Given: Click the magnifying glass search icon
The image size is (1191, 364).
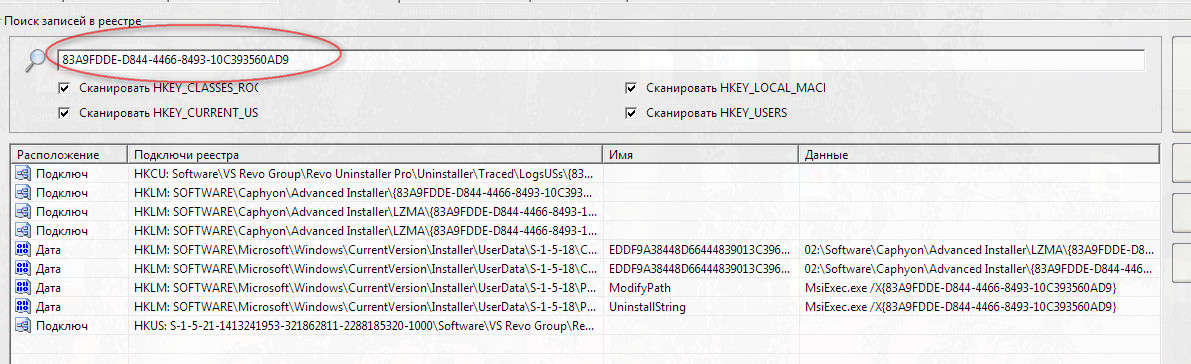Looking at the screenshot, I should pos(36,60).
